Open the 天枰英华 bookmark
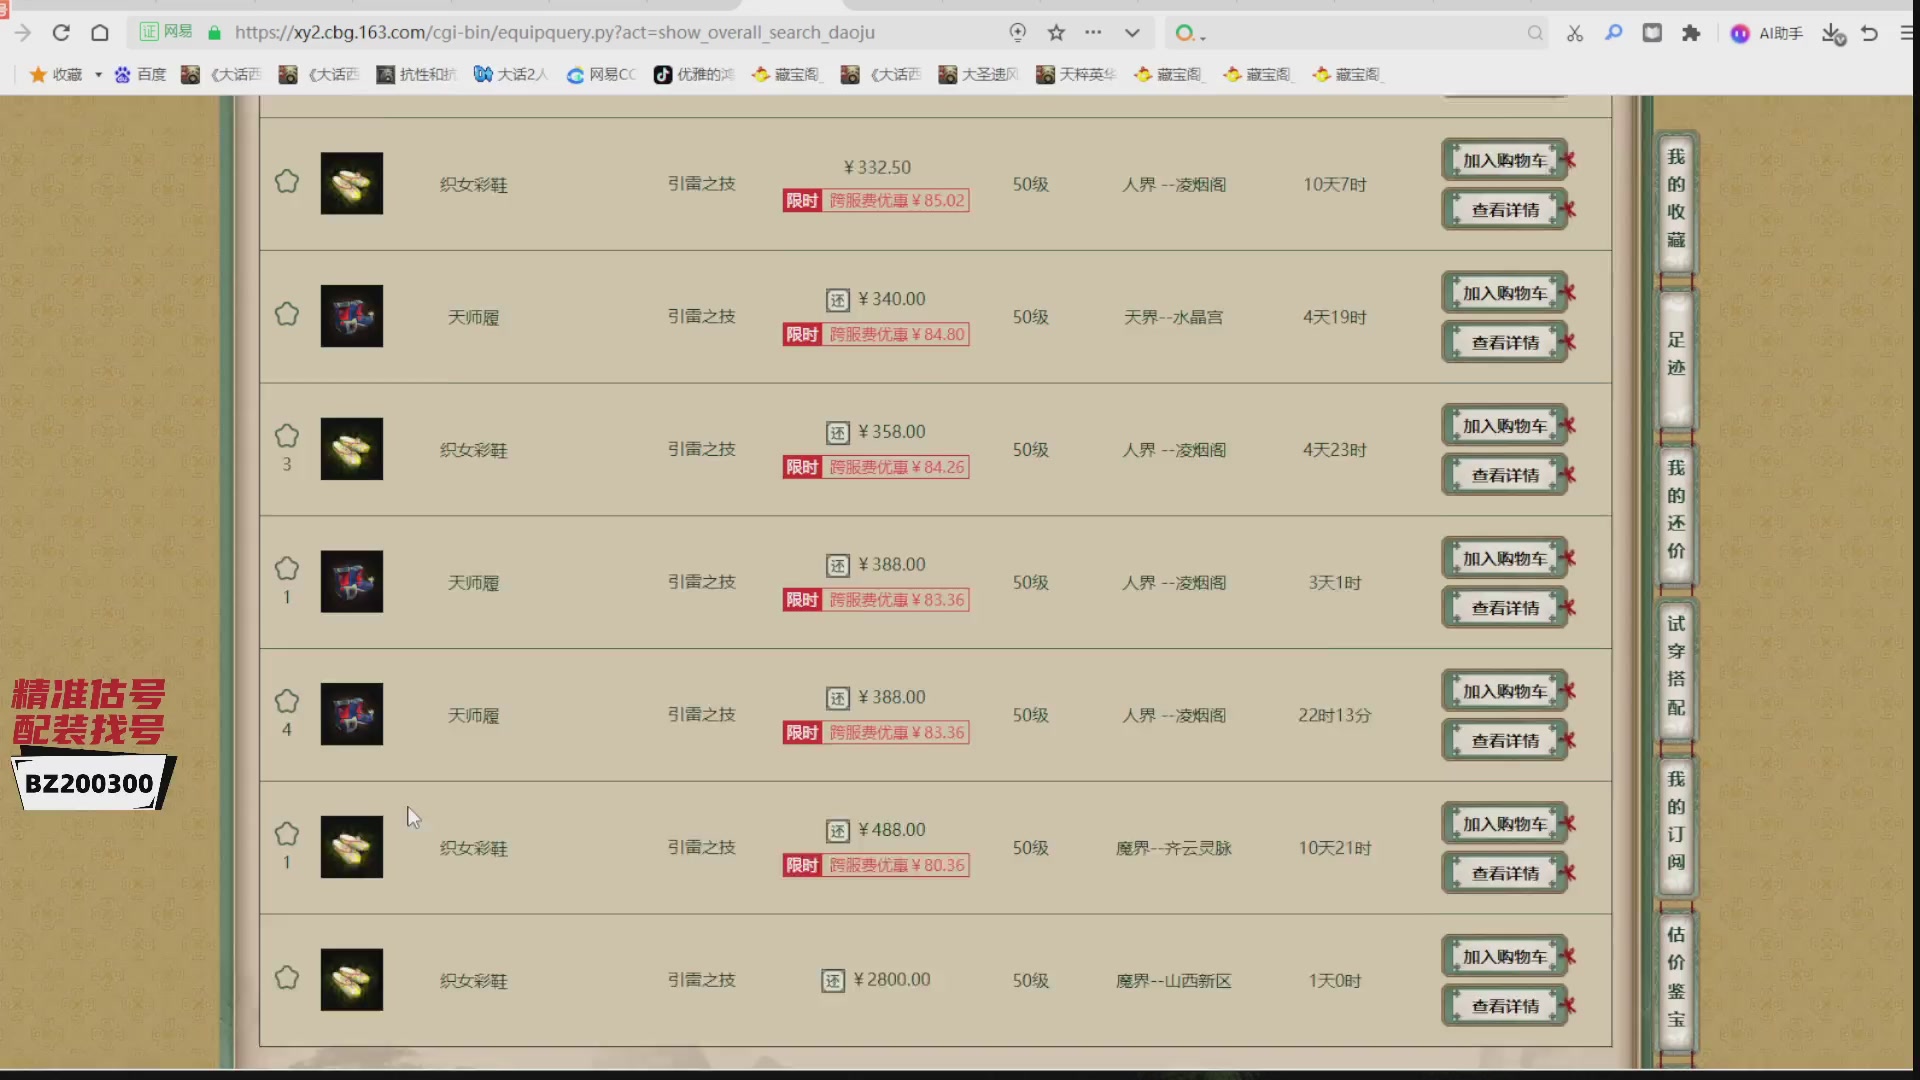 [x=1076, y=74]
